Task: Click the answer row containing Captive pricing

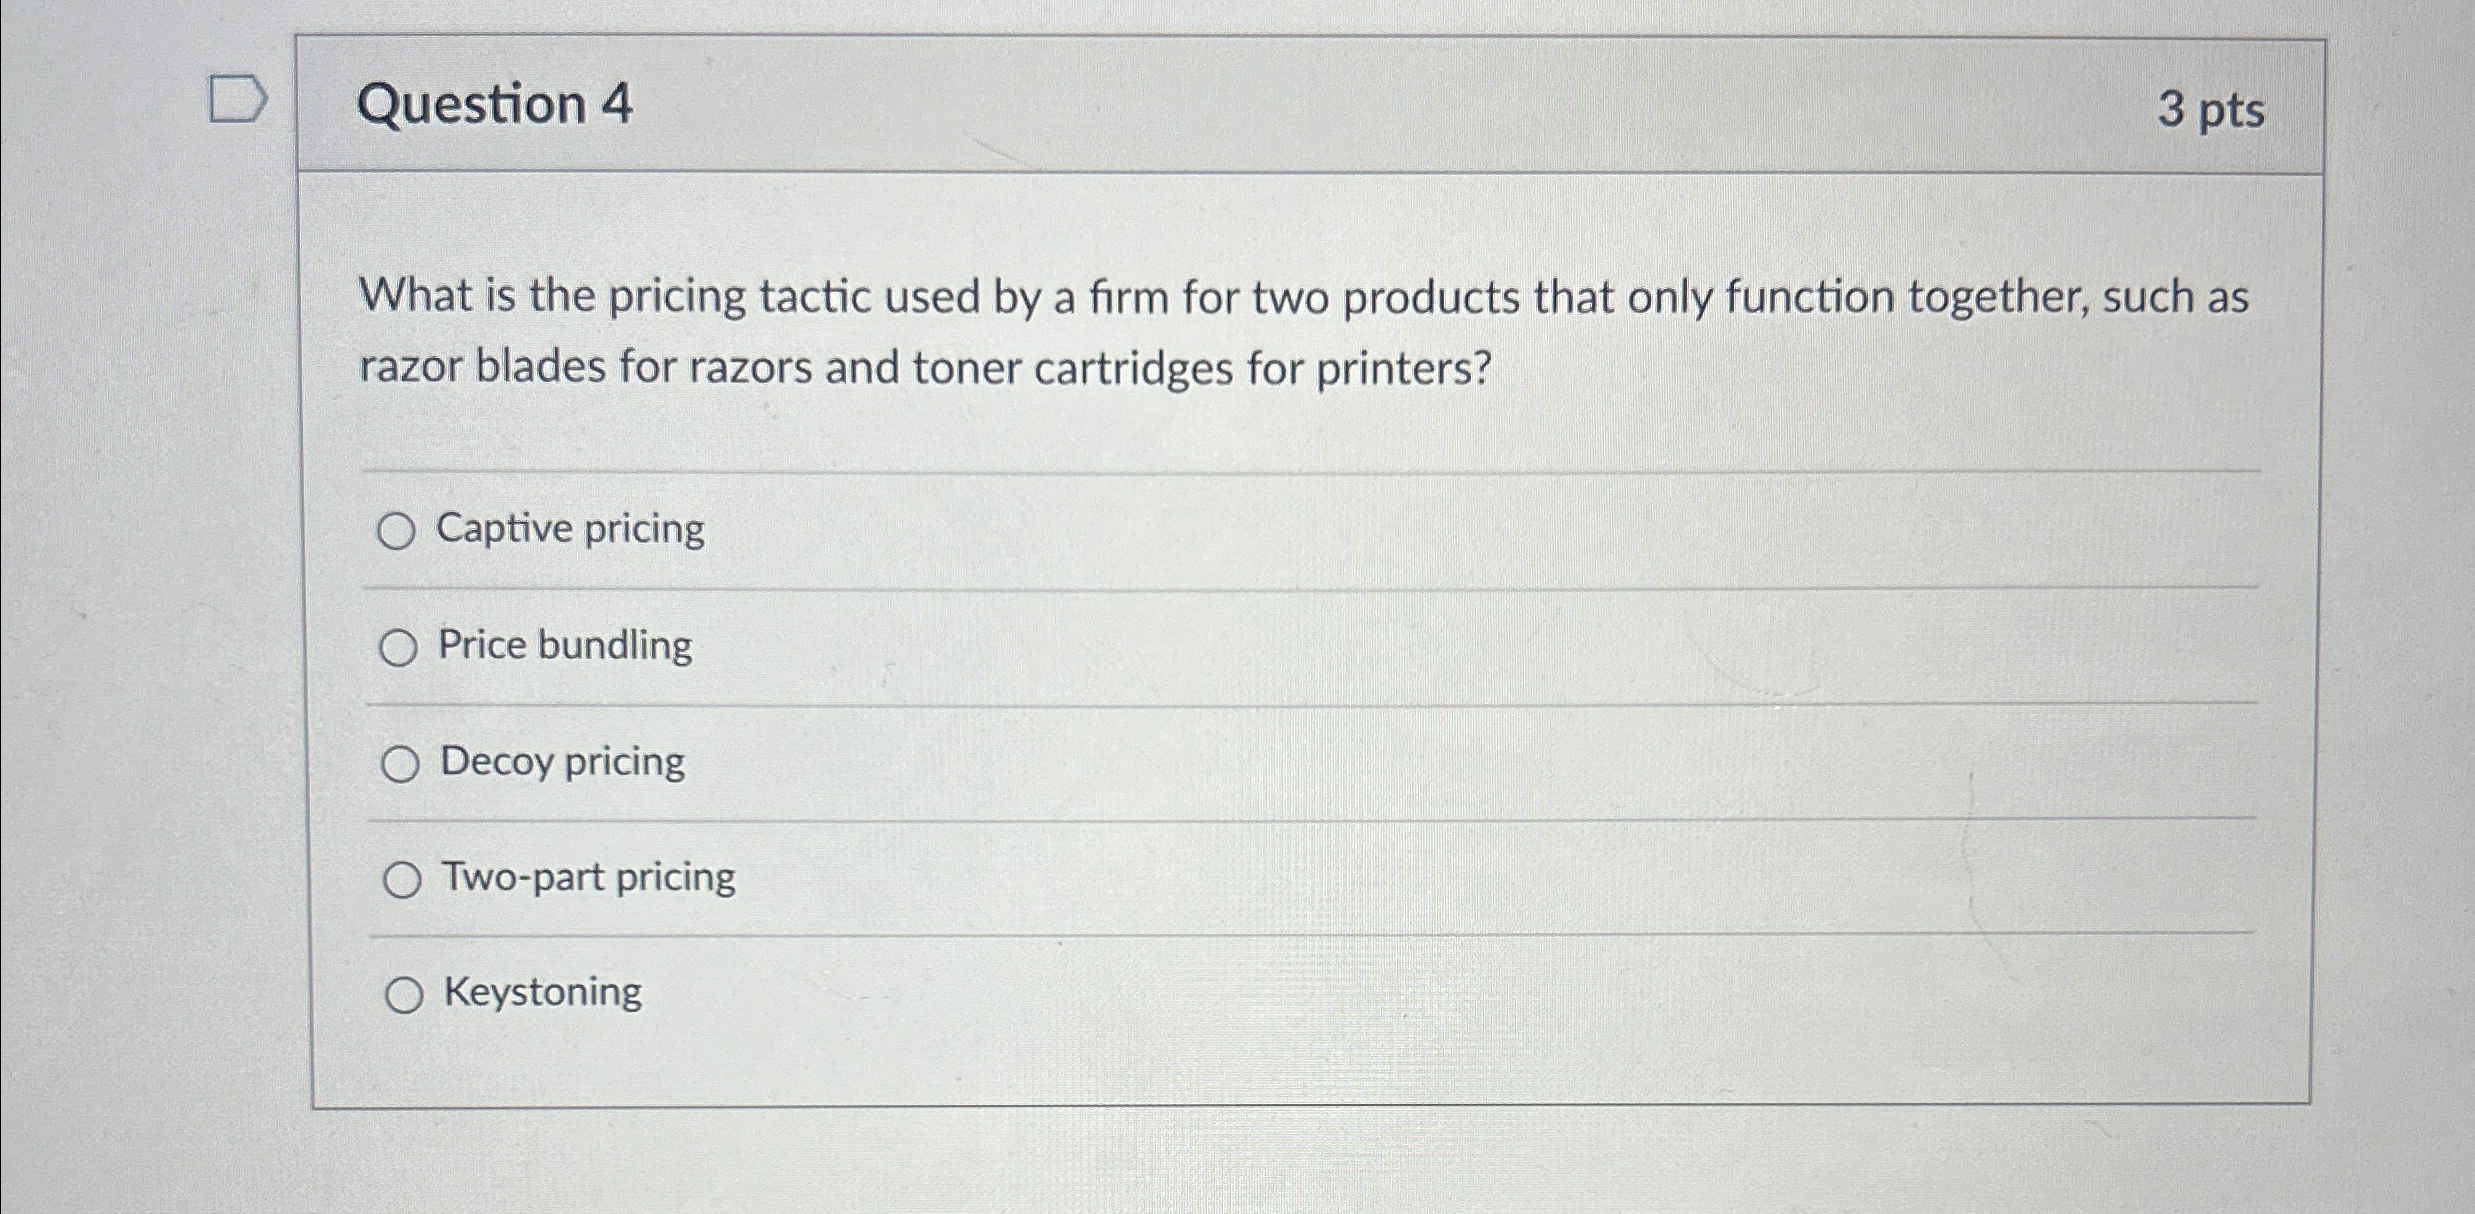Action: (1200, 531)
